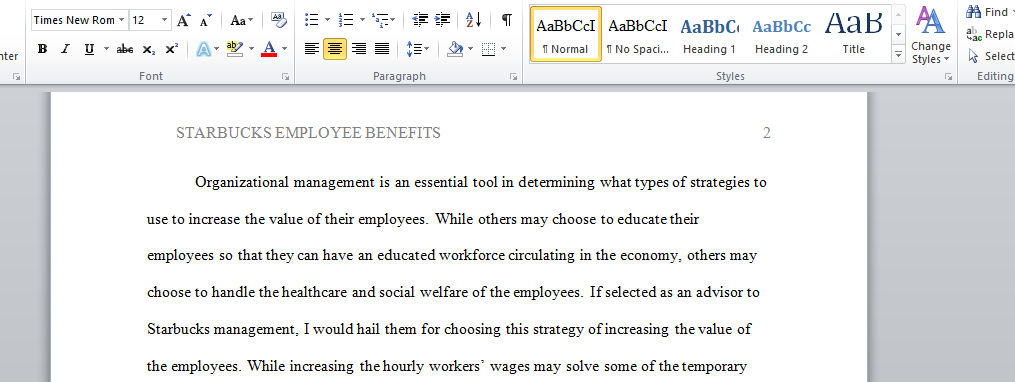Screen dimensions: 1015x382
Task: Click the Select button
Action: click(990, 56)
